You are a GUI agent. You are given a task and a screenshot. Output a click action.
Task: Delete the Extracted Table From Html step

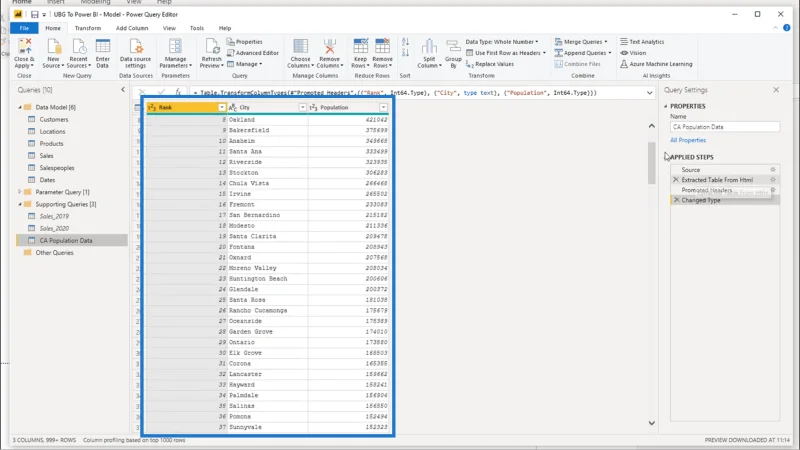click(x=676, y=180)
